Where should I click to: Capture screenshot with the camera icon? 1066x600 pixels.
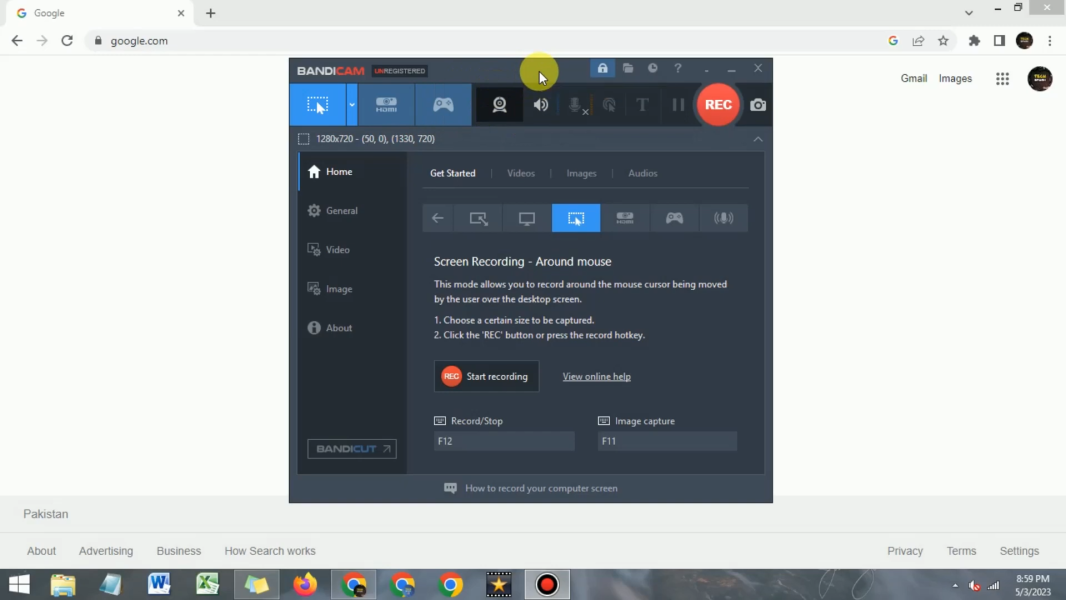point(758,105)
